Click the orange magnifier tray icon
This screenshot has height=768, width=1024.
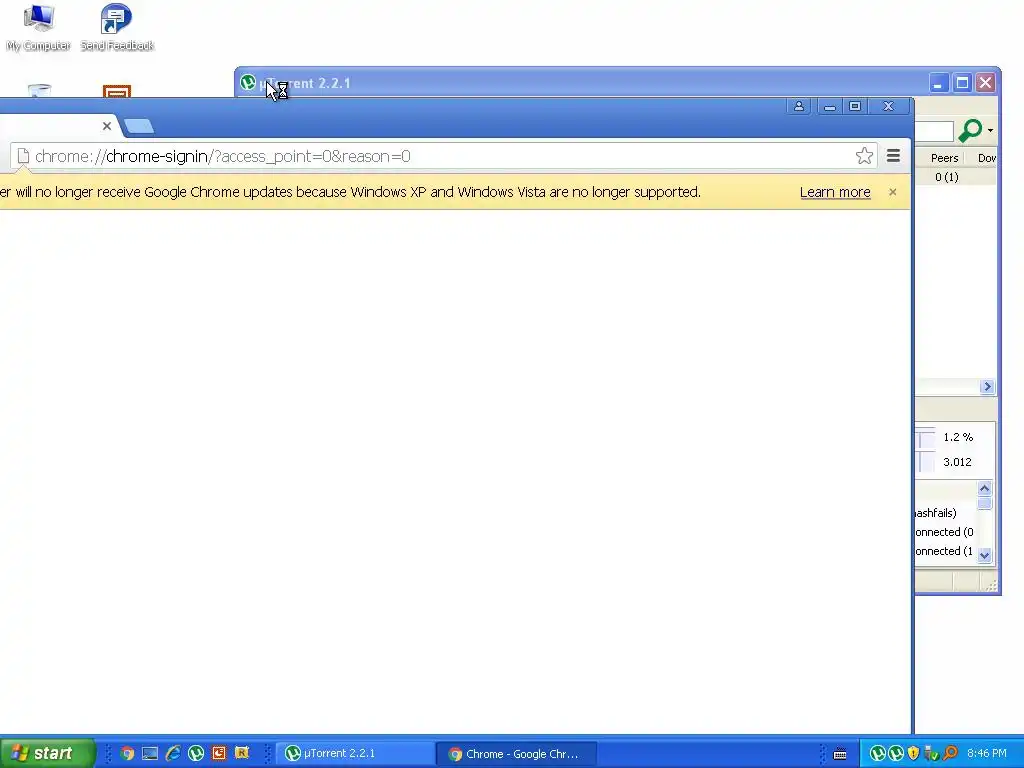point(950,754)
